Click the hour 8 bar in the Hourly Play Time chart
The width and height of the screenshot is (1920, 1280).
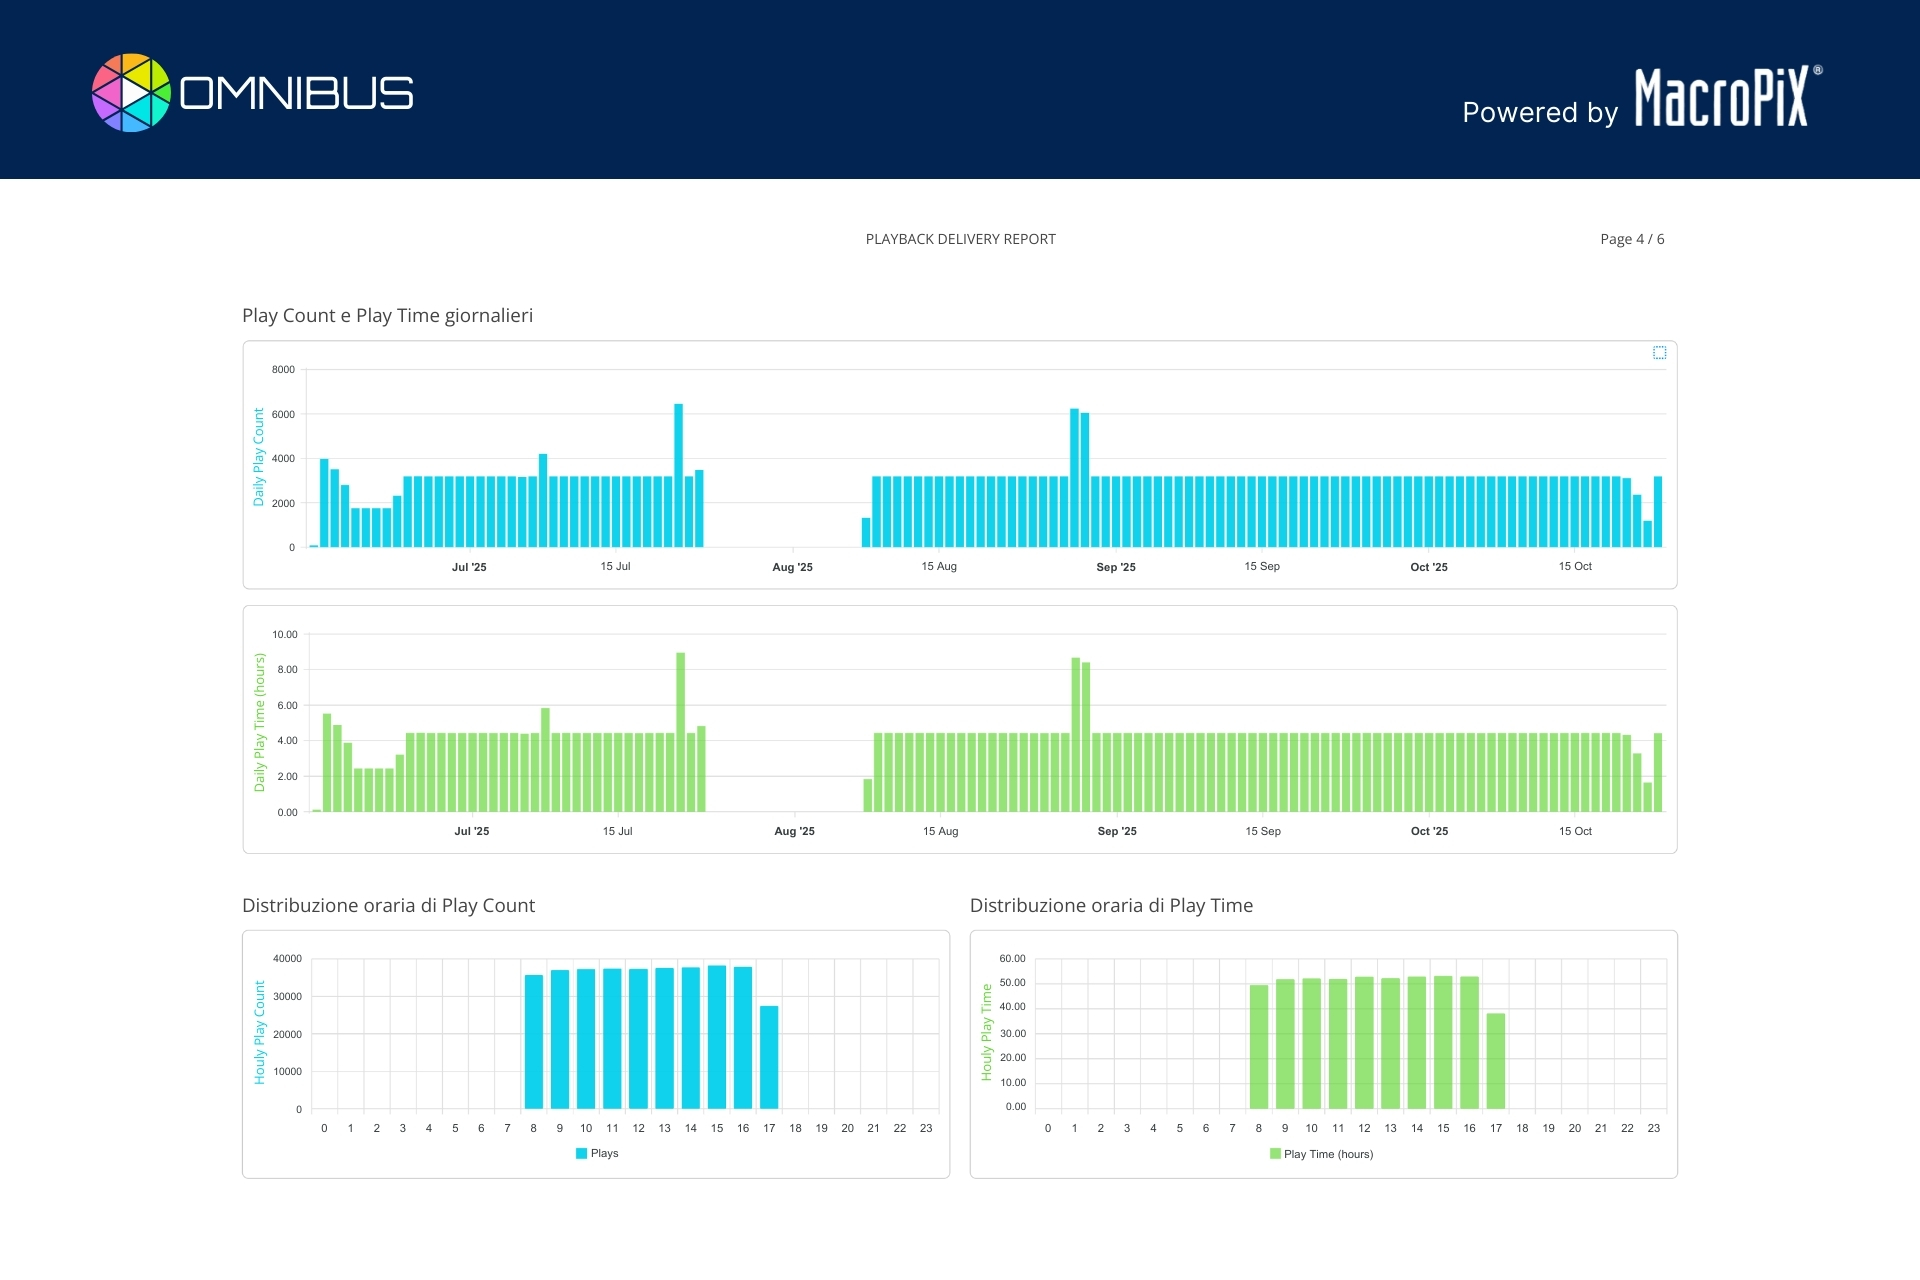click(x=1258, y=1046)
